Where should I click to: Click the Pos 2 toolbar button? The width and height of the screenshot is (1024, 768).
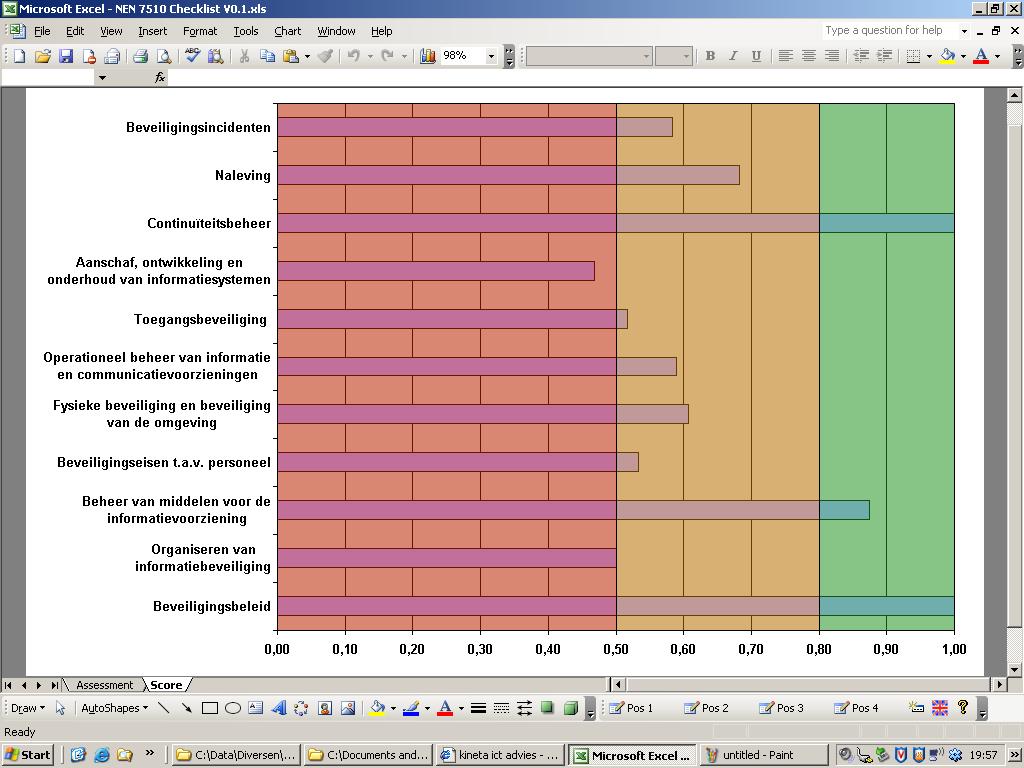[706, 708]
